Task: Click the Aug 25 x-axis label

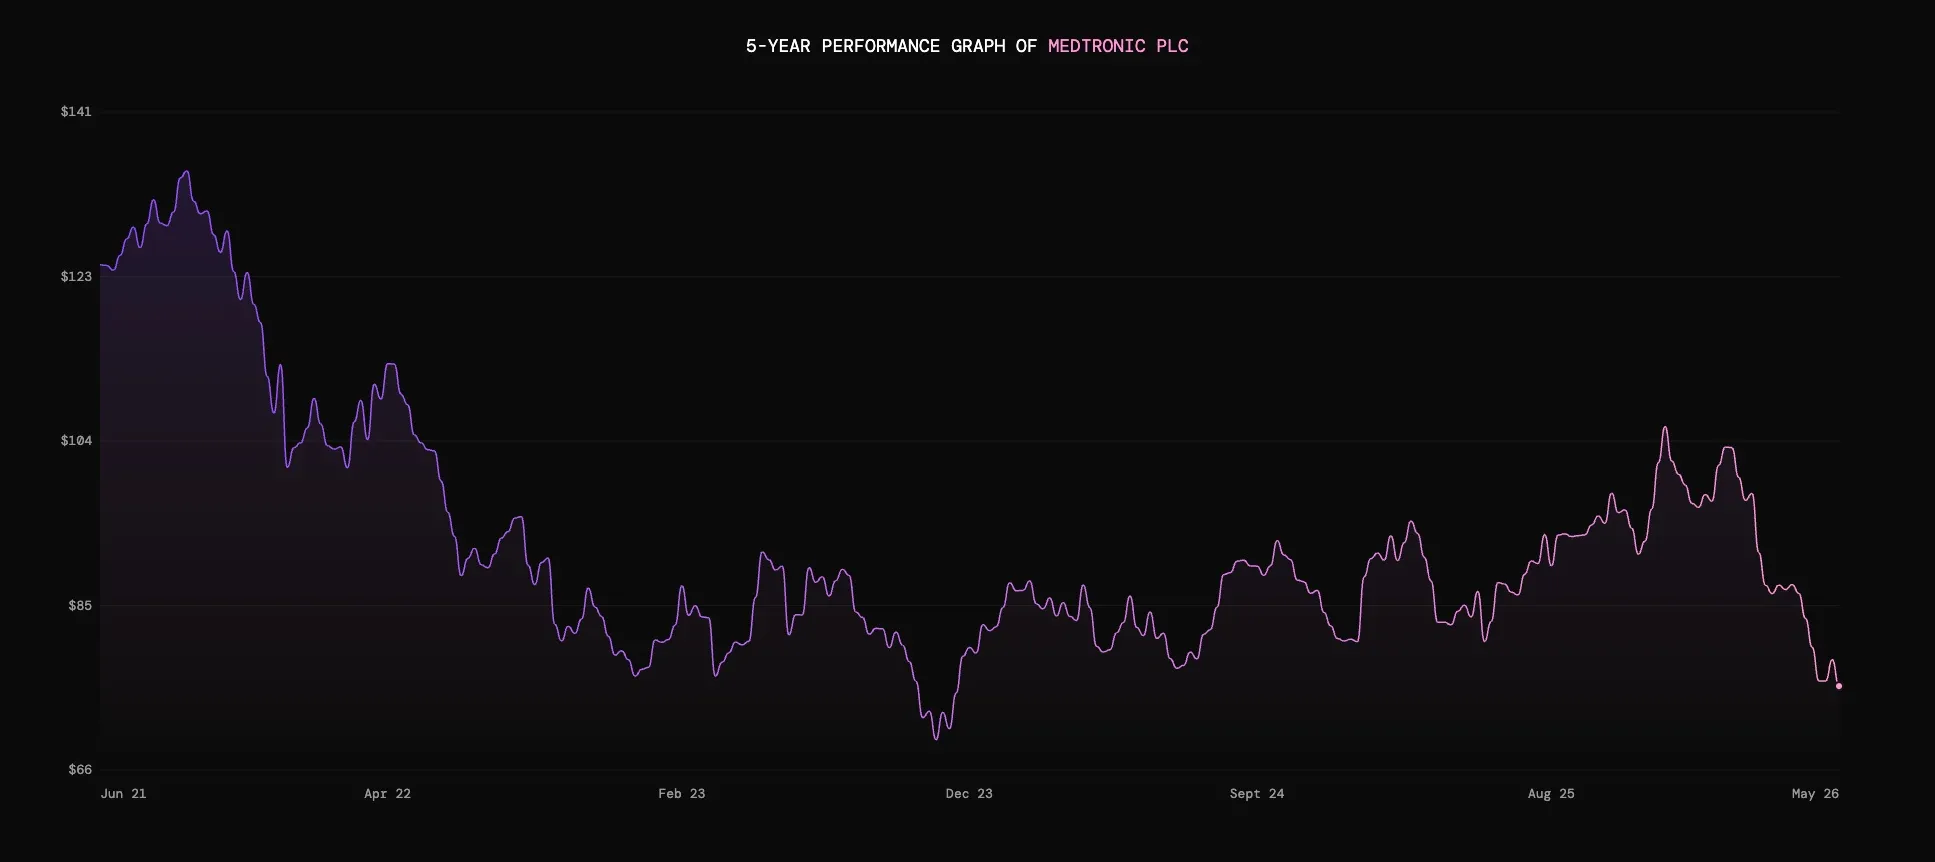Action: (1551, 794)
